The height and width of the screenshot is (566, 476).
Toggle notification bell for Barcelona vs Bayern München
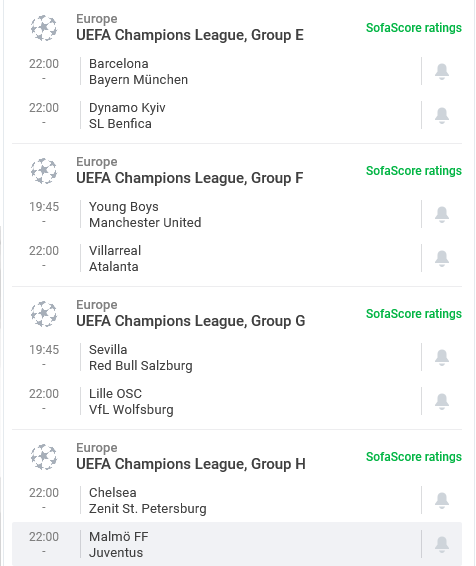coord(442,71)
